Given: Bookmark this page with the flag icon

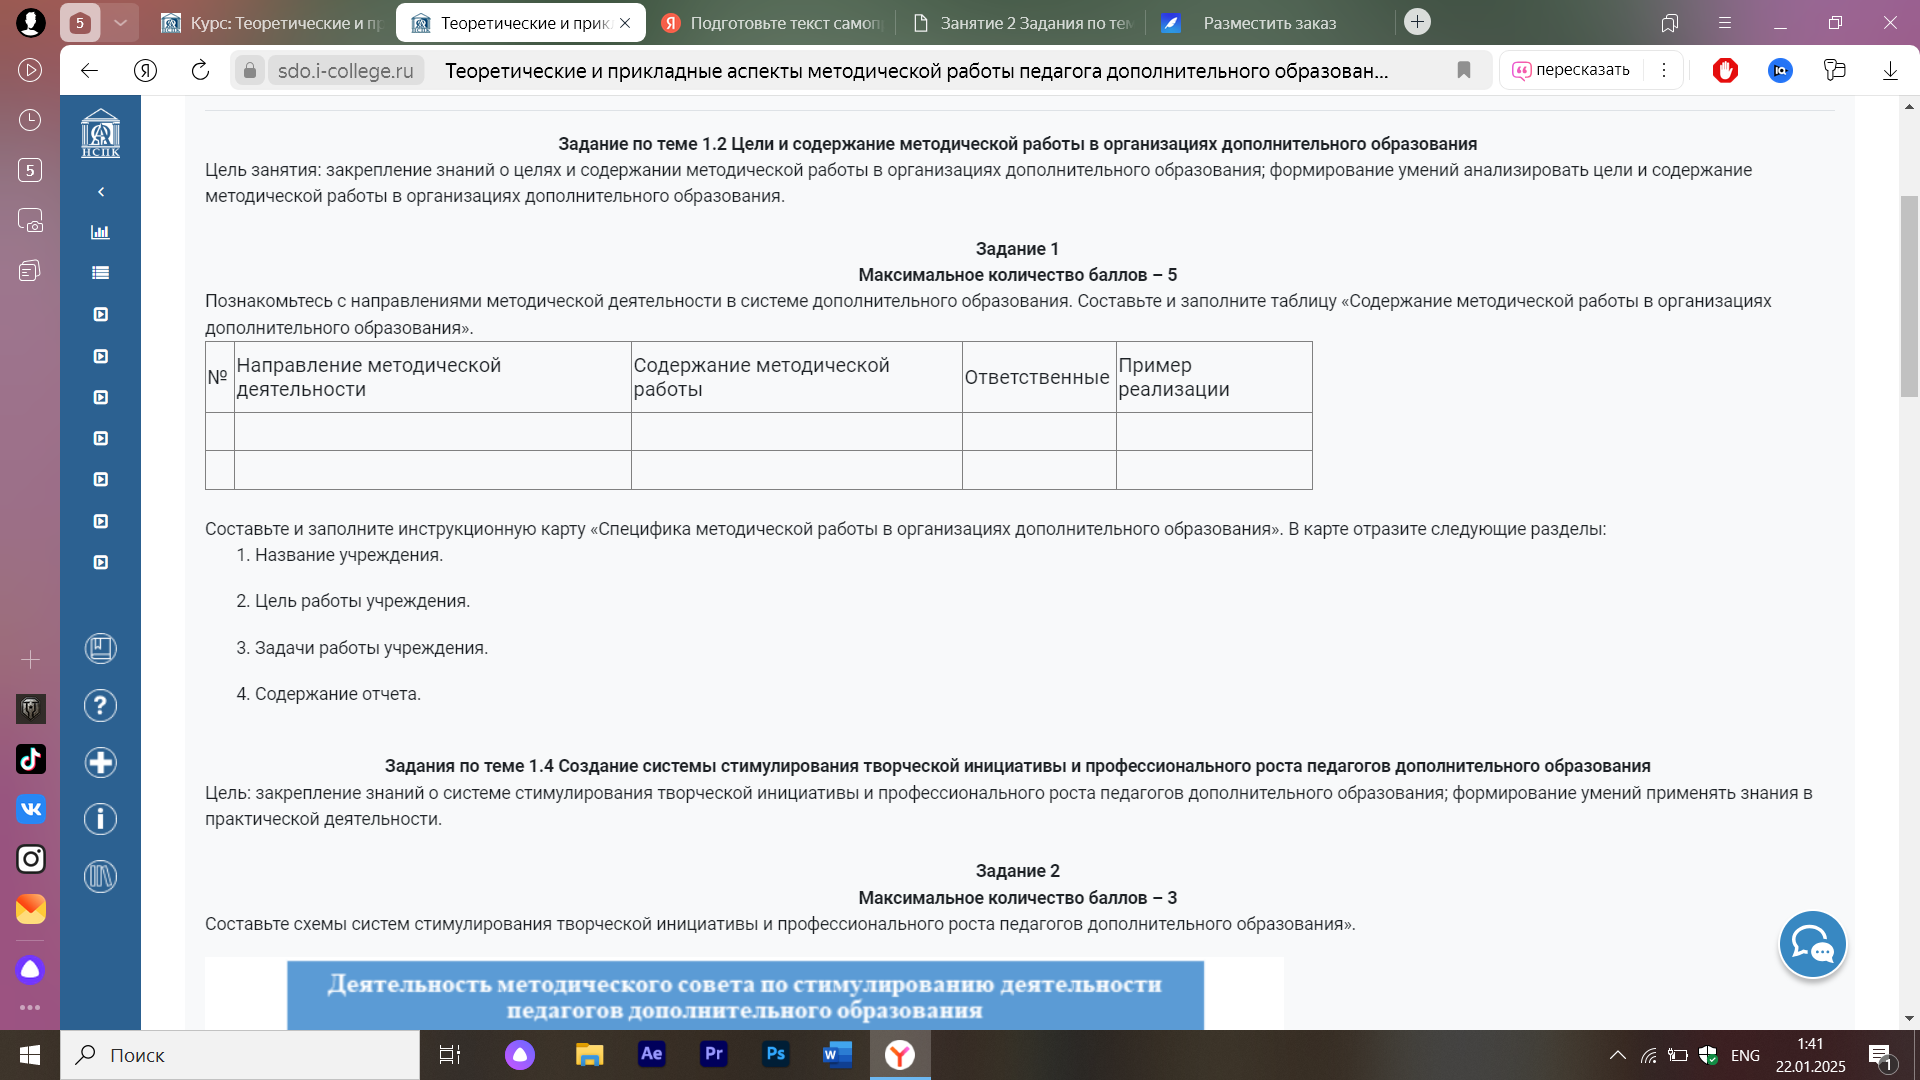Looking at the screenshot, I should click(x=1464, y=70).
